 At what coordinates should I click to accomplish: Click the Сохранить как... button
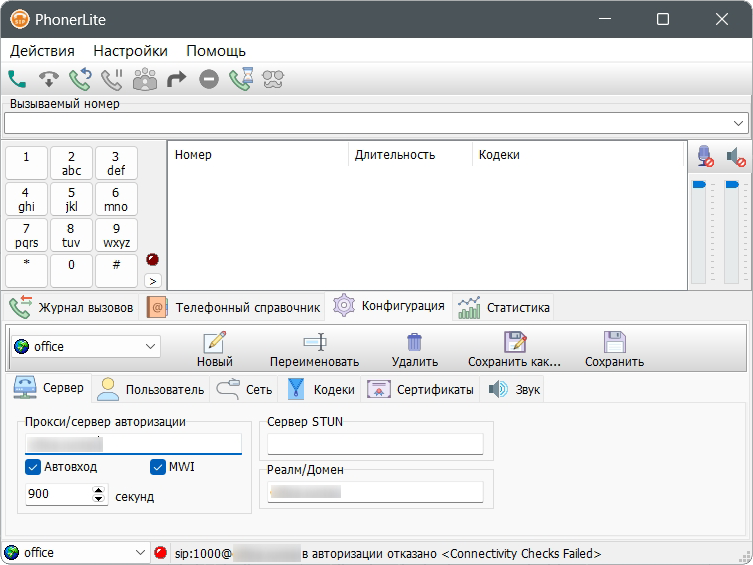[514, 349]
